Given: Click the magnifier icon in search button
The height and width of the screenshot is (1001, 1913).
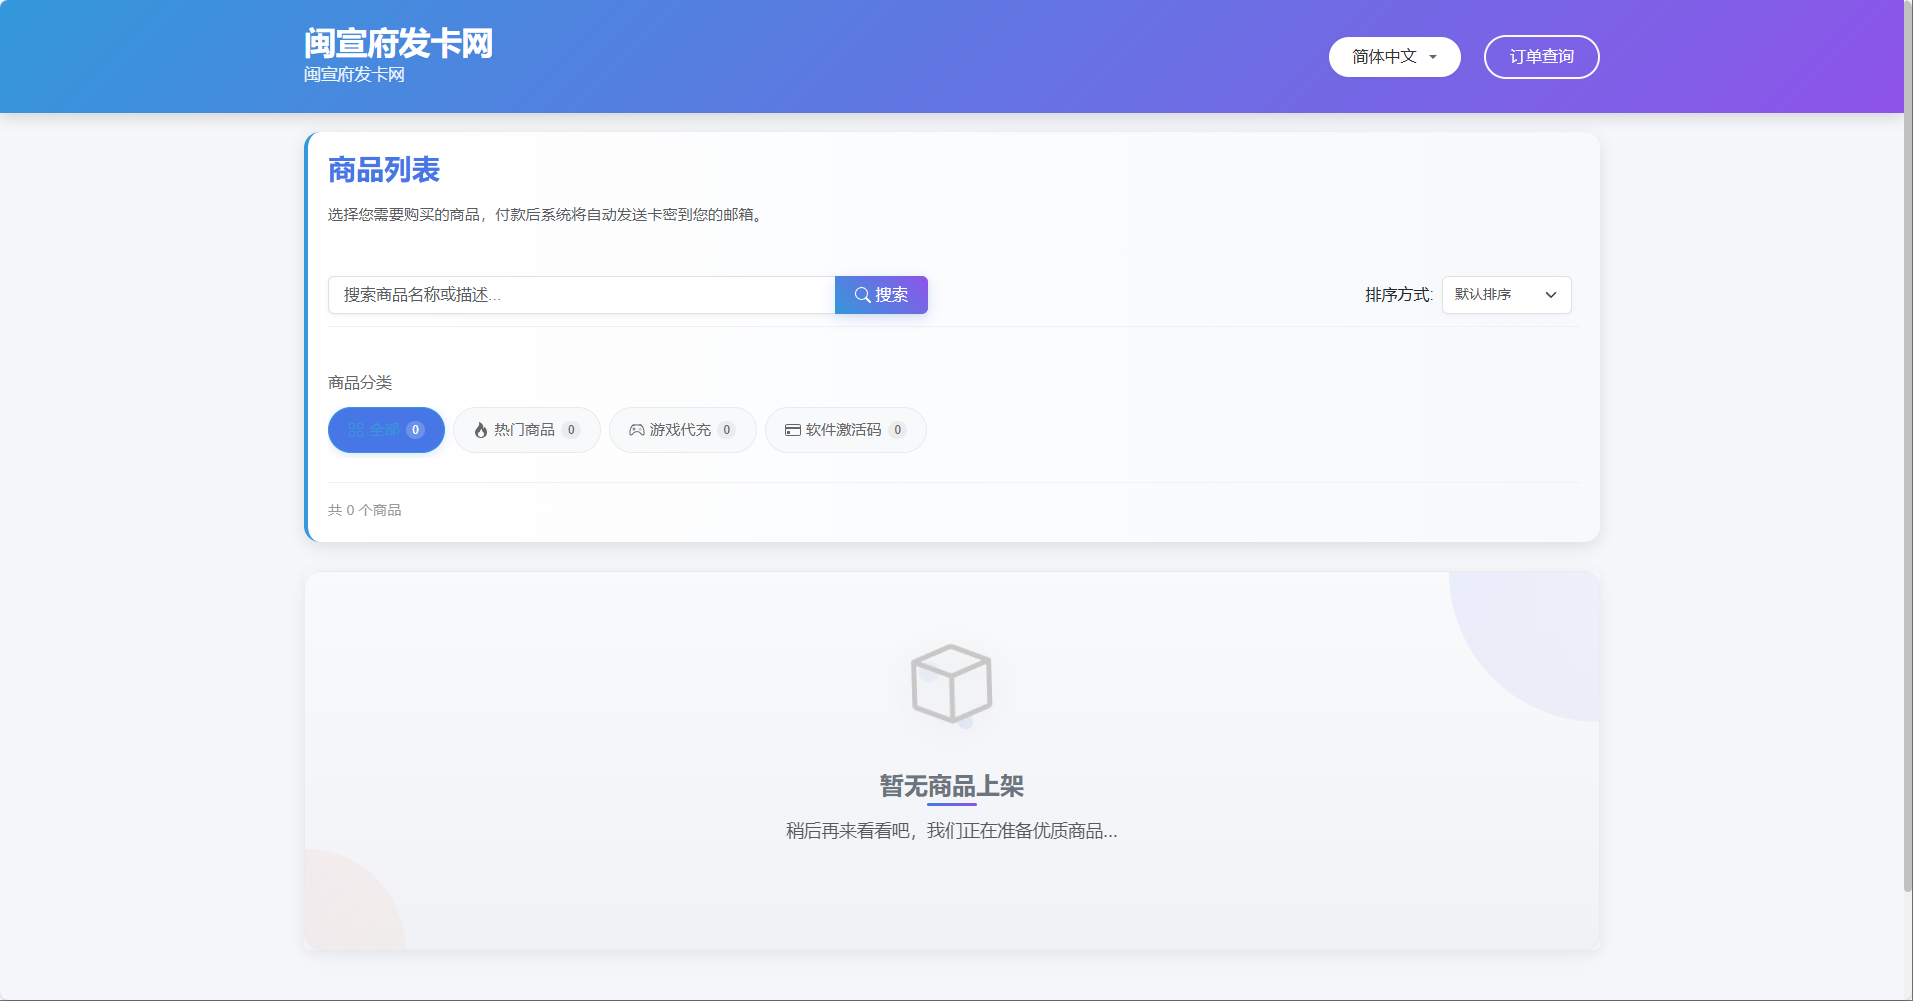Looking at the screenshot, I should [862, 295].
